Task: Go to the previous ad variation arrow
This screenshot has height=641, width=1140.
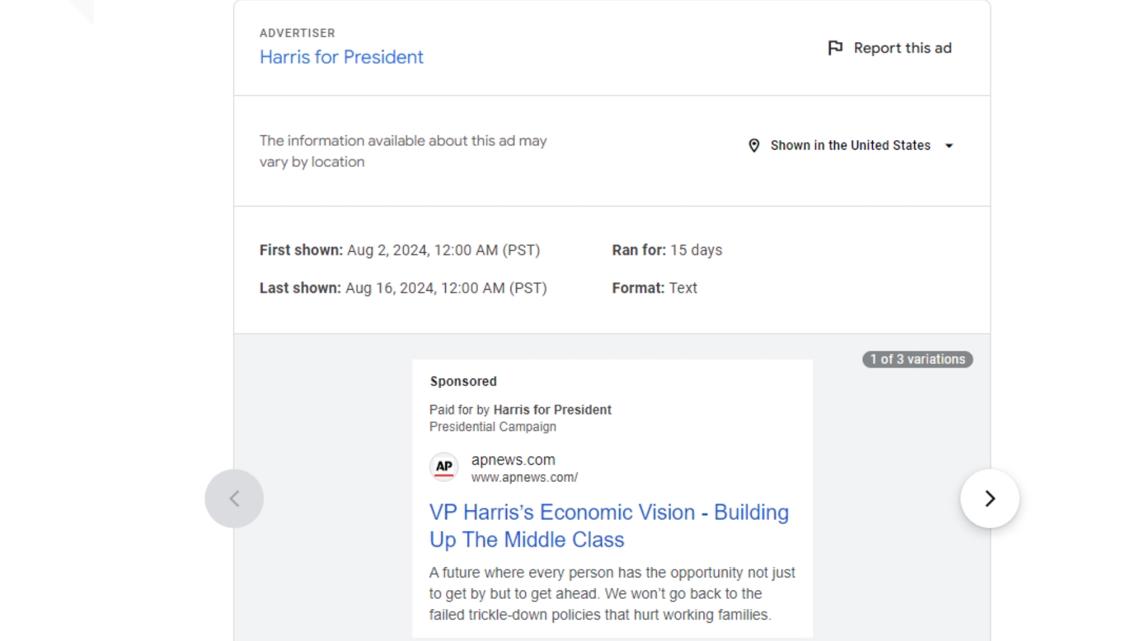Action: click(234, 499)
